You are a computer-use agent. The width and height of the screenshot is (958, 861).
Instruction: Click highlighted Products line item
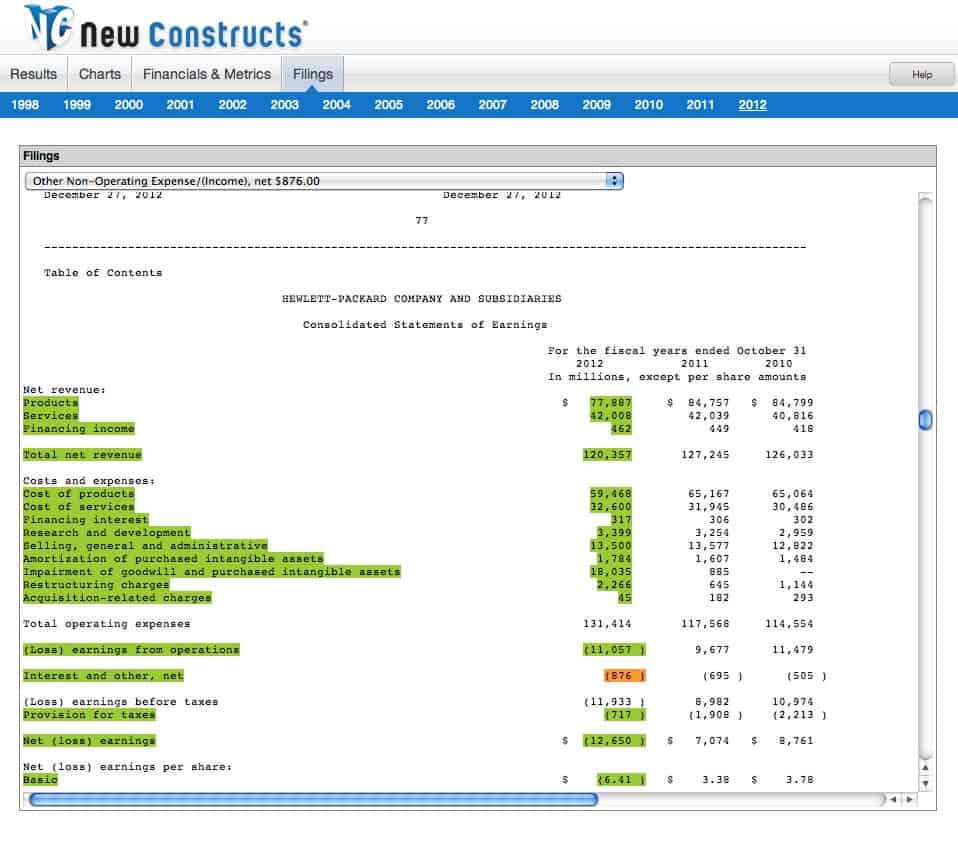51,403
